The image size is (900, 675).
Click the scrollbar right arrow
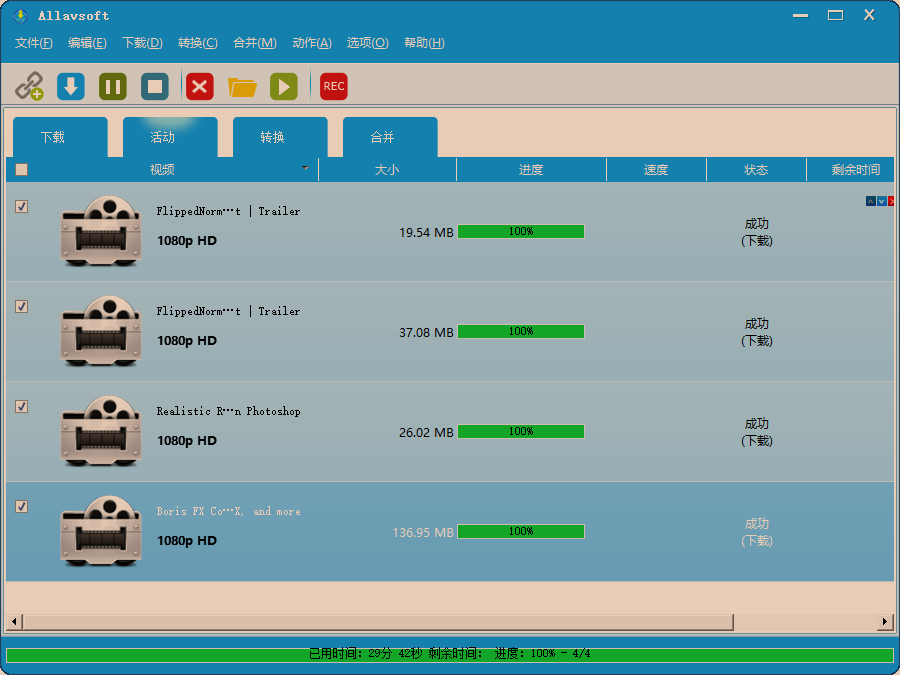pos(885,622)
